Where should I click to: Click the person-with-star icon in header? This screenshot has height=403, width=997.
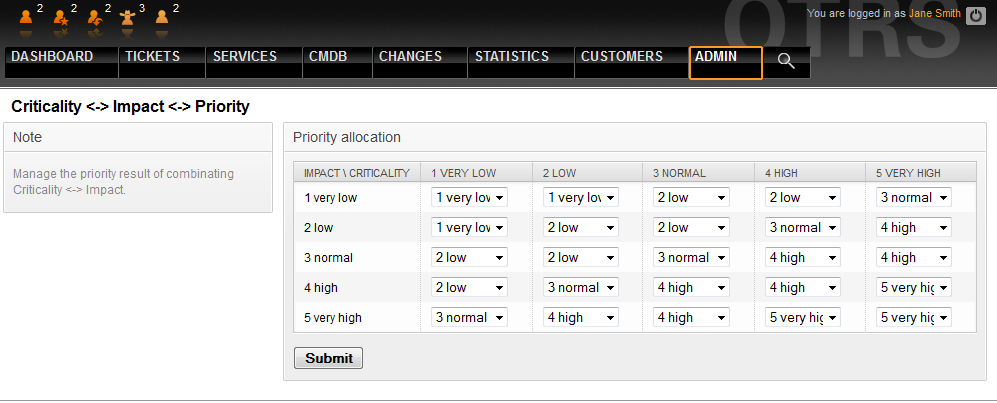[60, 16]
